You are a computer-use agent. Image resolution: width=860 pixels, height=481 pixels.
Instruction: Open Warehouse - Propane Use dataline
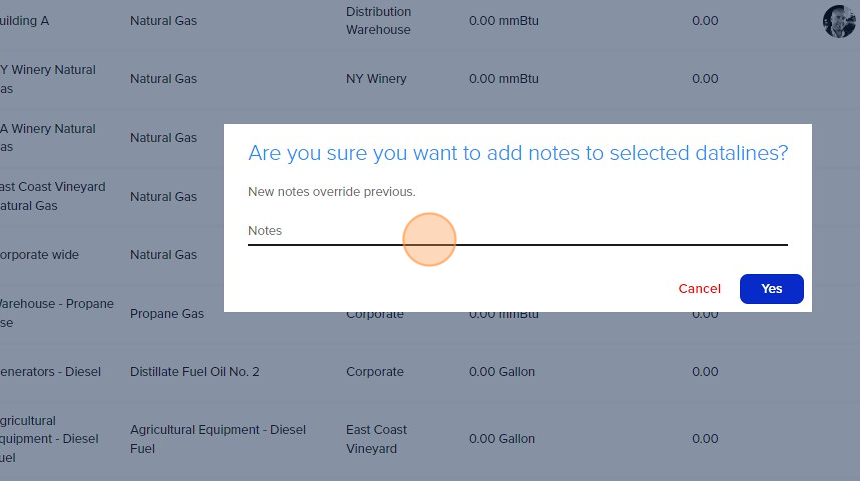[56, 313]
